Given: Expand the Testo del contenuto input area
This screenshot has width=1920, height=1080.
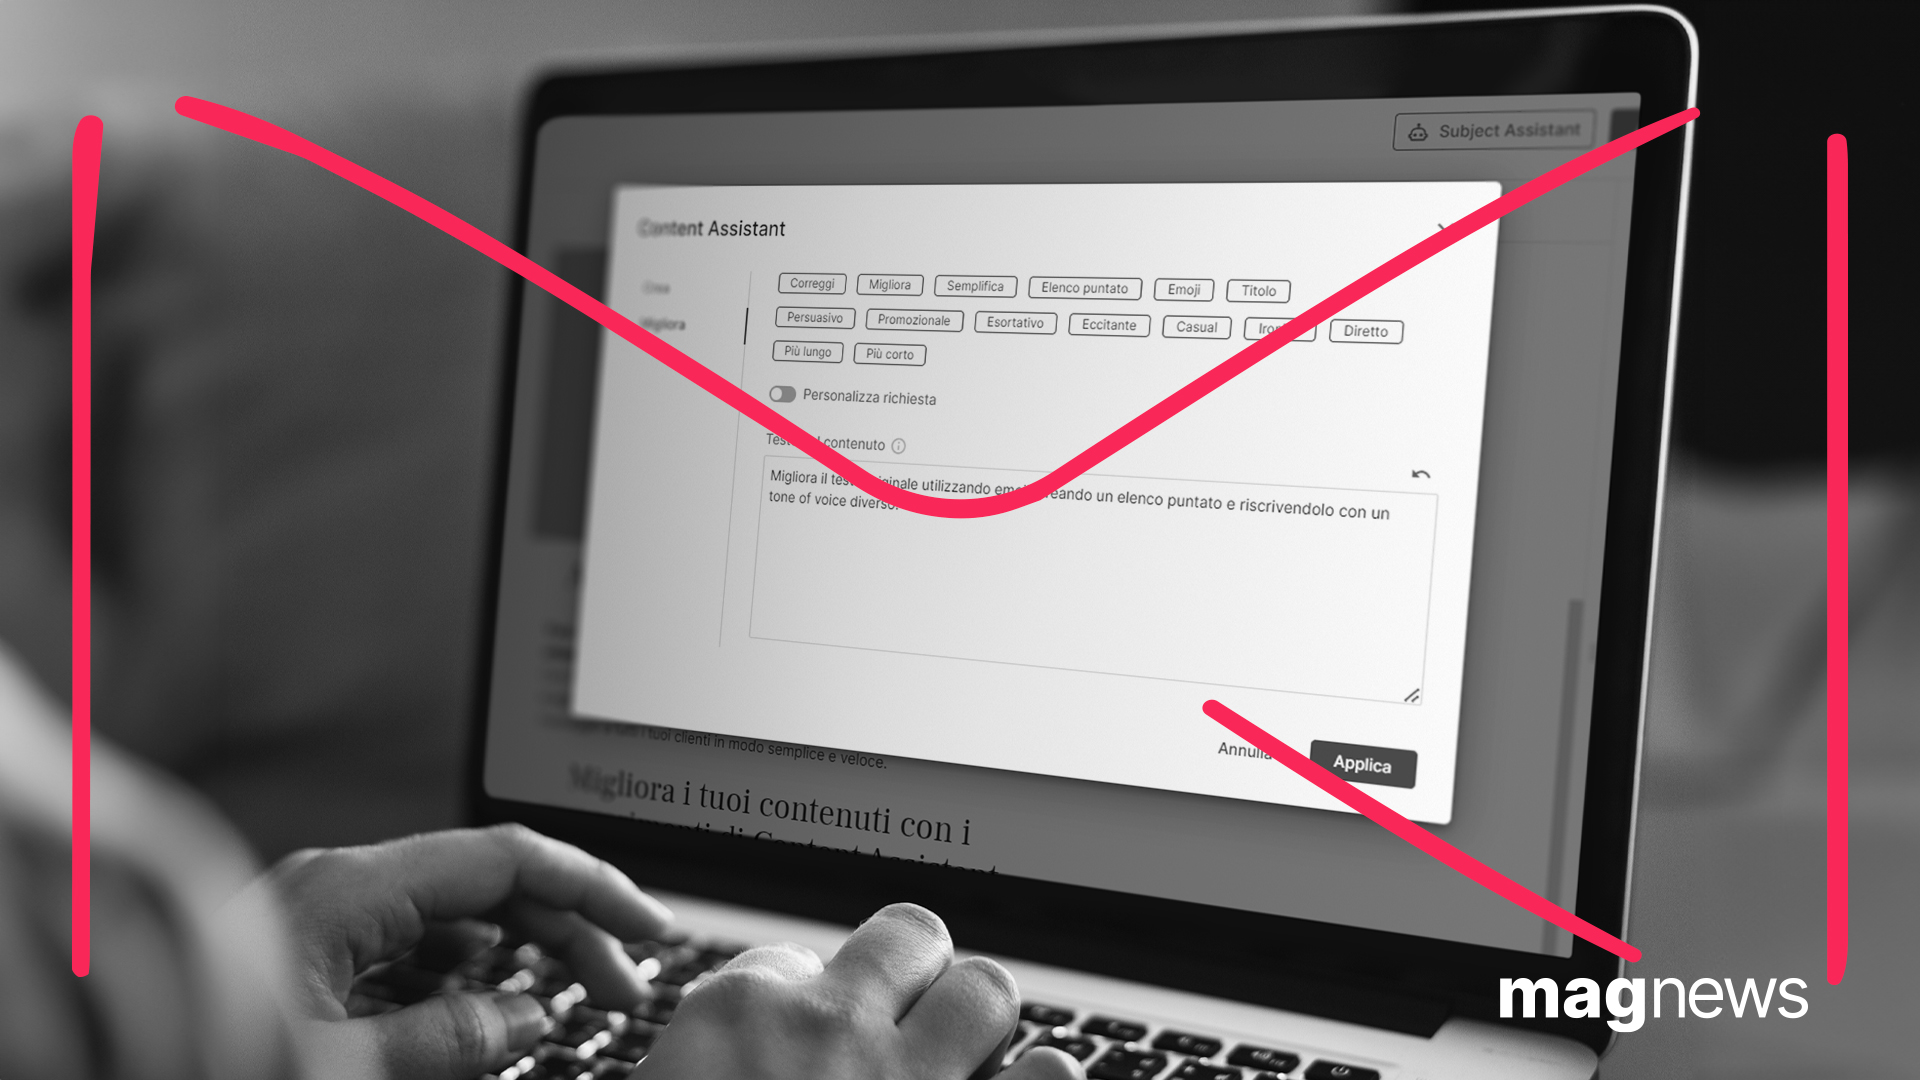Looking at the screenshot, I should [x=1410, y=696].
